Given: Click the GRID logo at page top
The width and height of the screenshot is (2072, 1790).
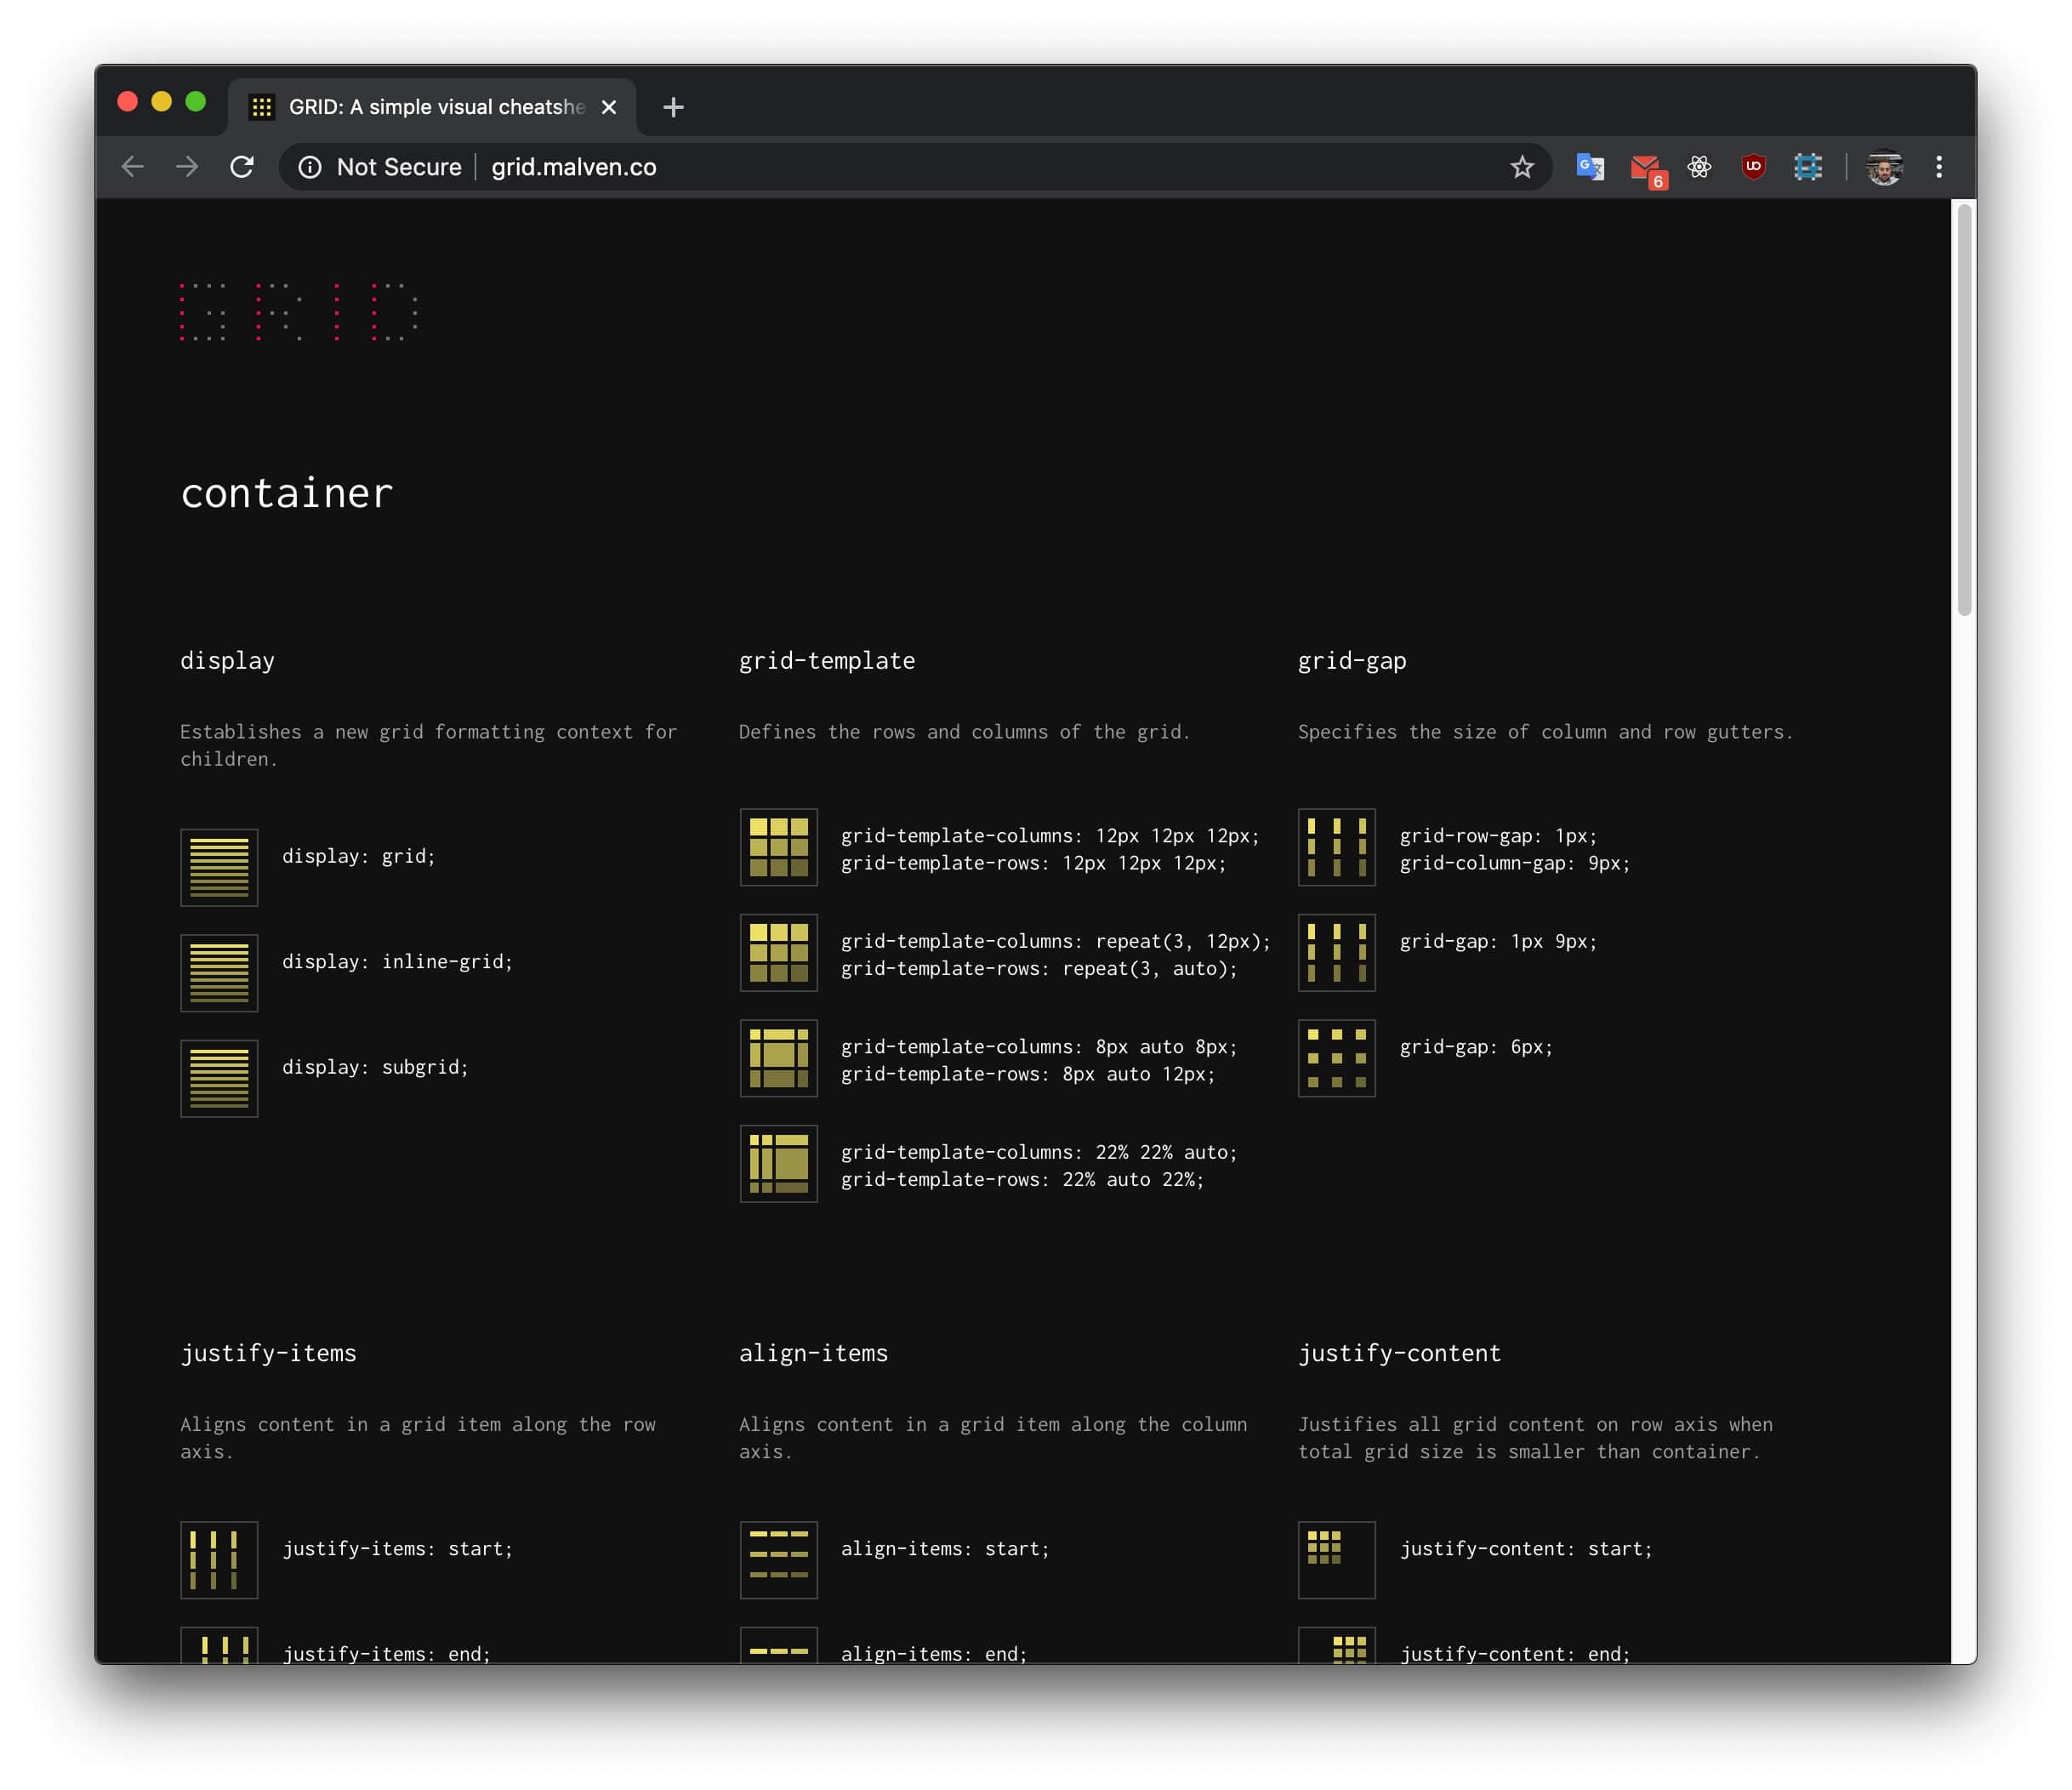Looking at the screenshot, I should 297,311.
